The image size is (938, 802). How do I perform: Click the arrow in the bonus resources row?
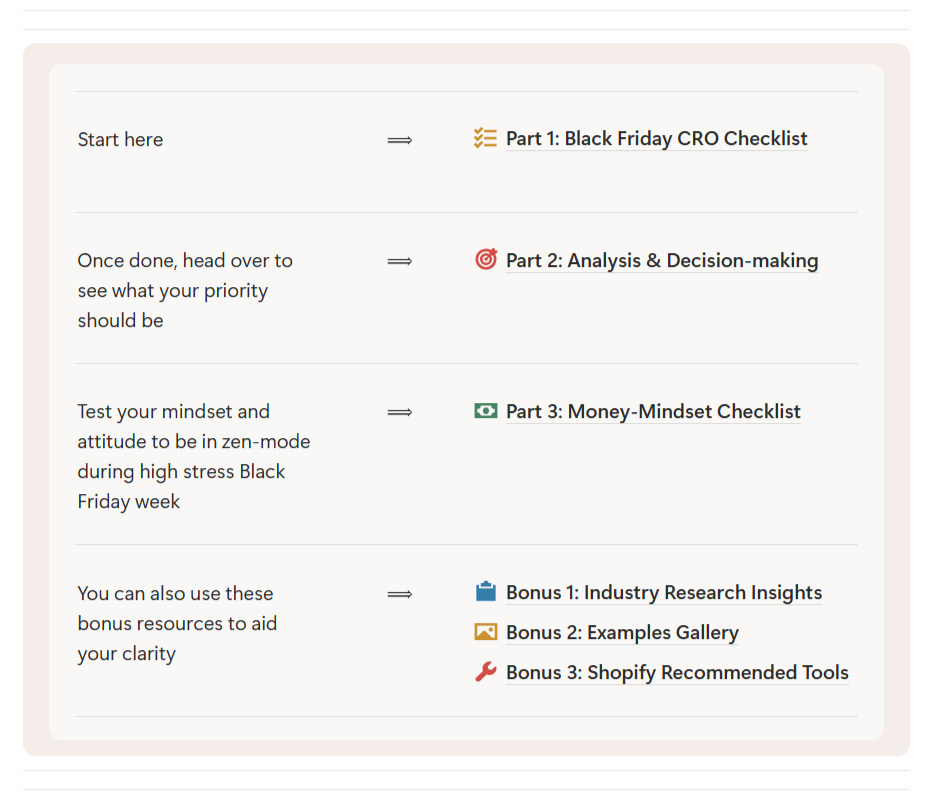coord(400,594)
